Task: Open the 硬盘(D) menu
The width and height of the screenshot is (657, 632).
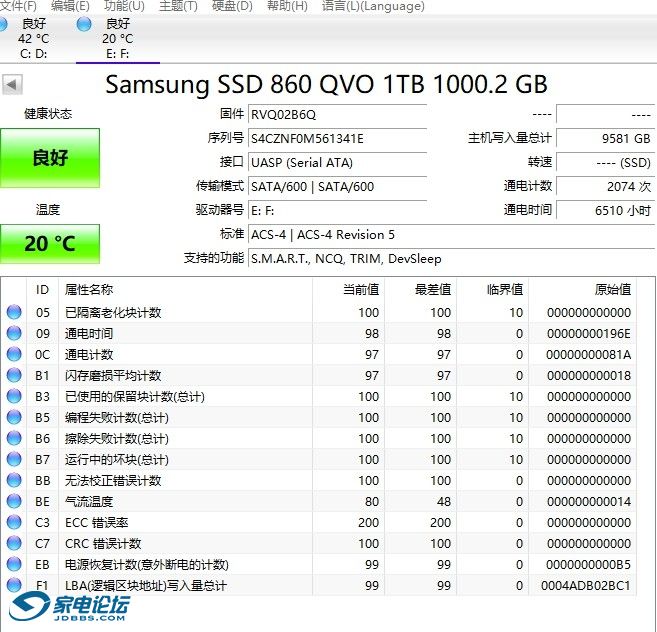Action: pos(232,6)
